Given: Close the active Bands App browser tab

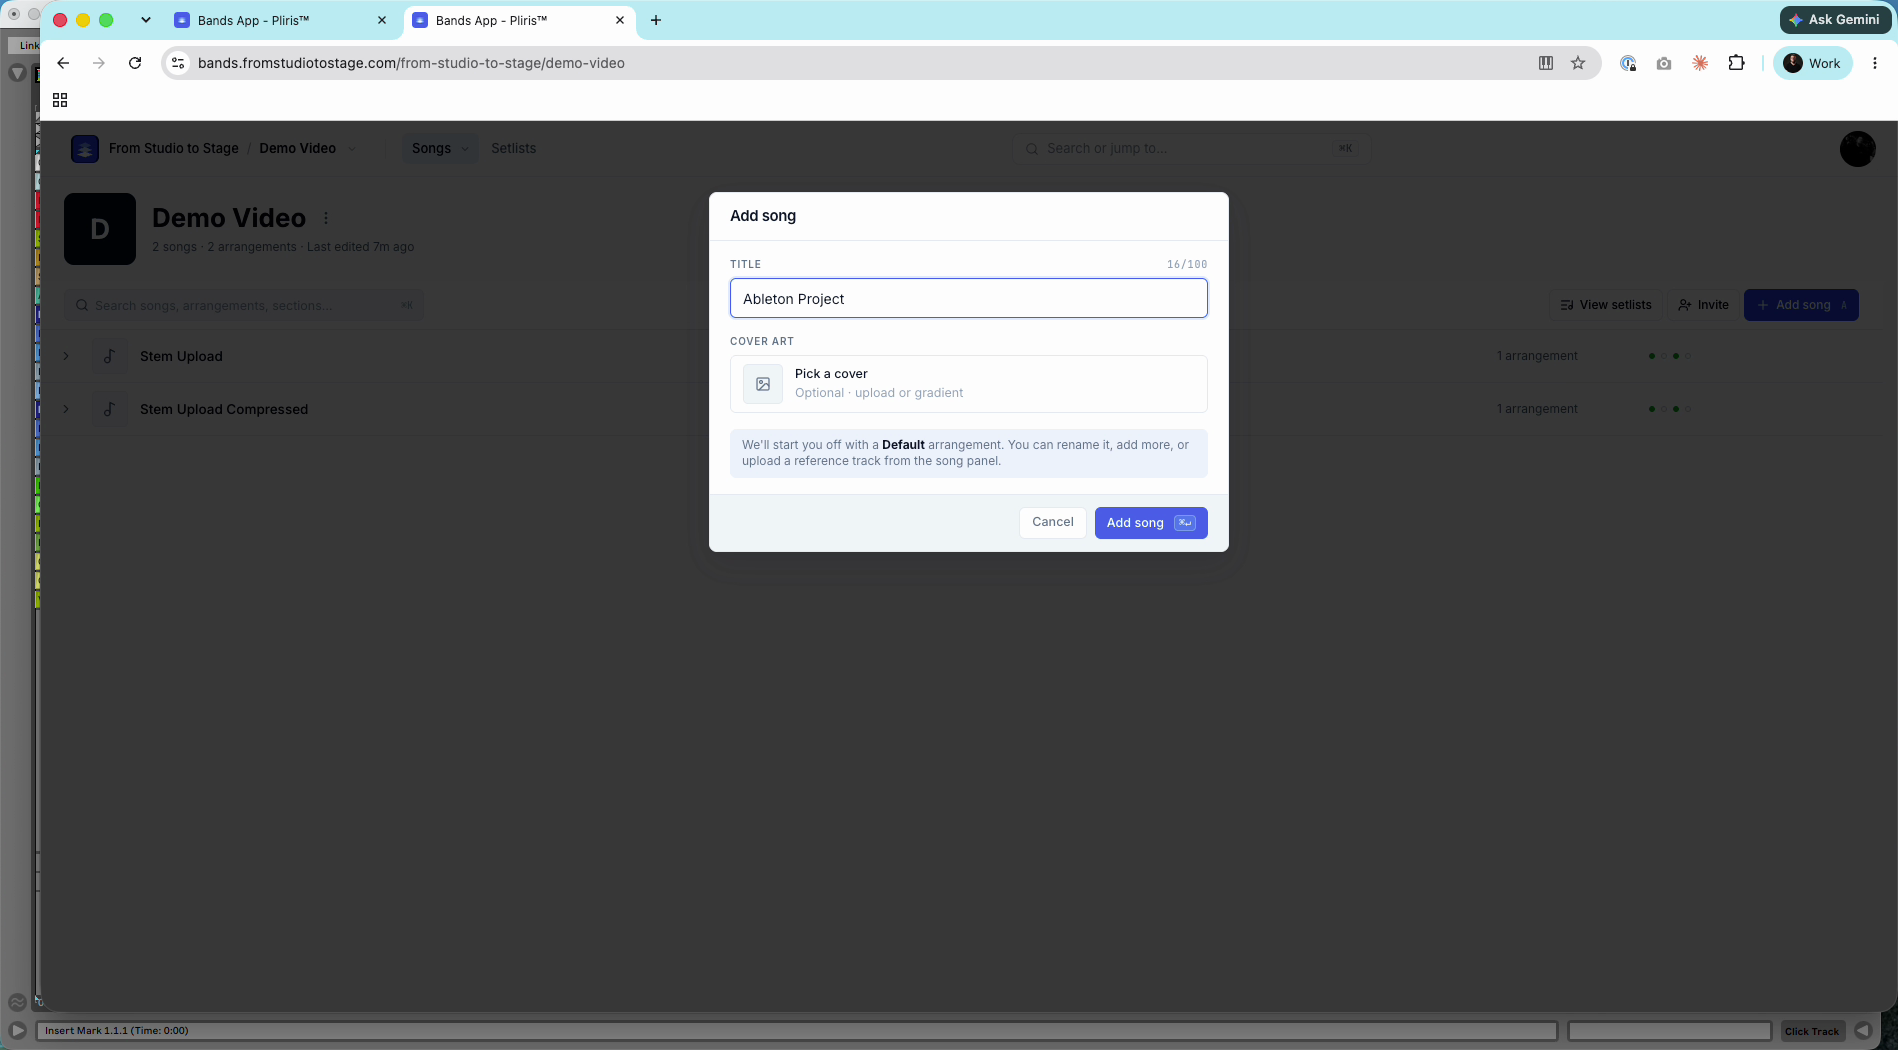Looking at the screenshot, I should click(620, 20).
